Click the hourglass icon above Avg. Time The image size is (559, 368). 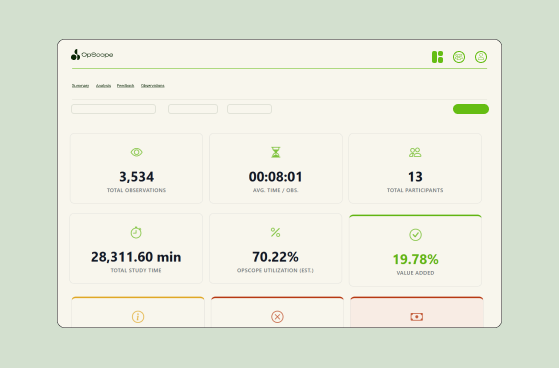(276, 152)
